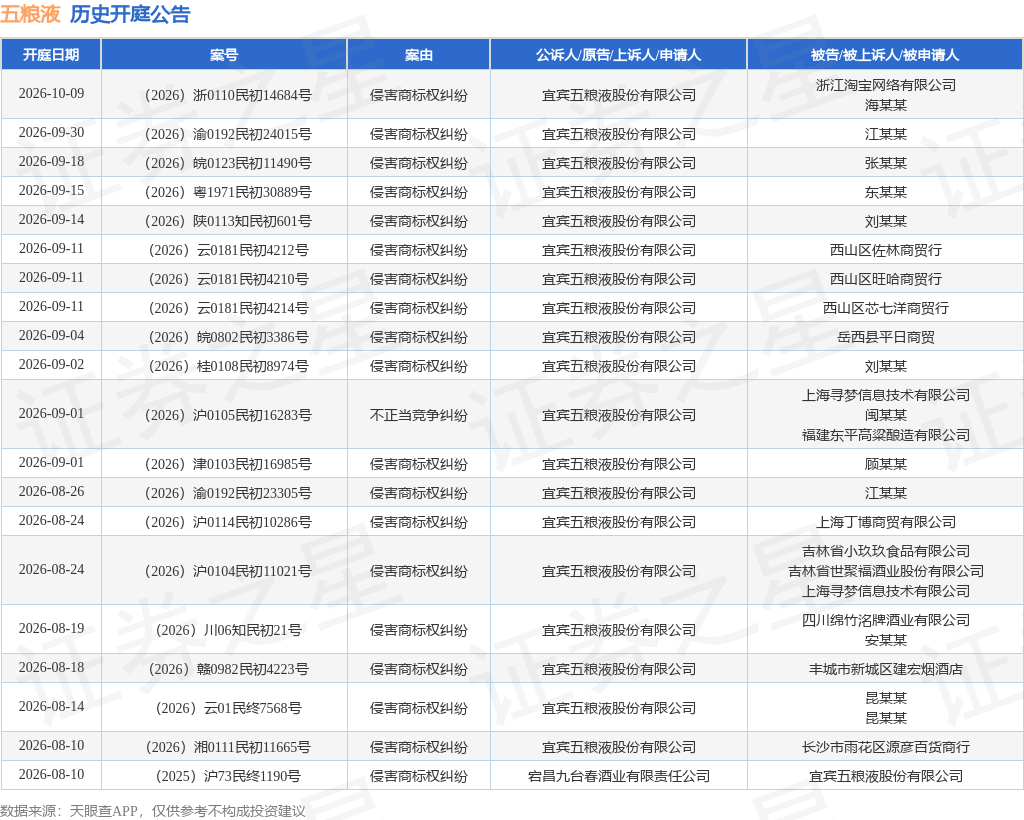
Task: Click the 案由 column header
Action: tap(419, 55)
